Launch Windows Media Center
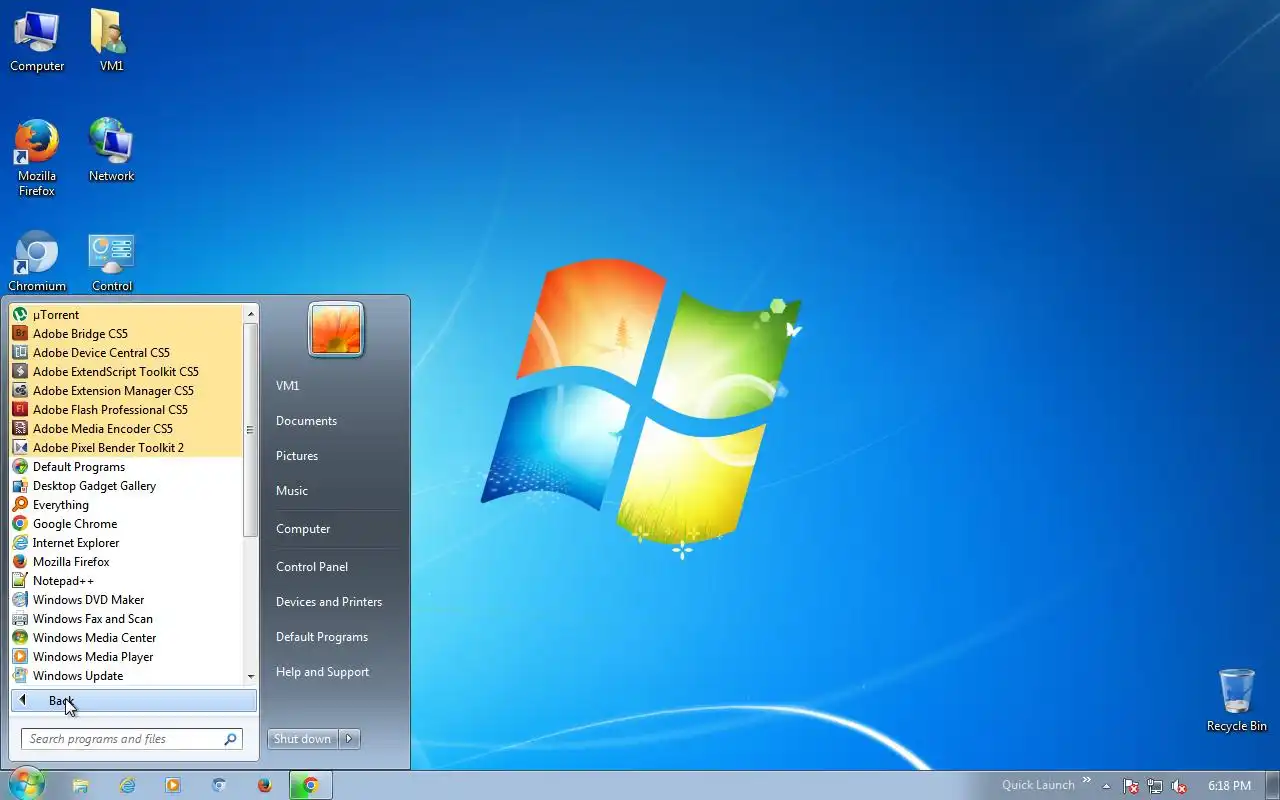The height and width of the screenshot is (800, 1280). tap(126, 637)
